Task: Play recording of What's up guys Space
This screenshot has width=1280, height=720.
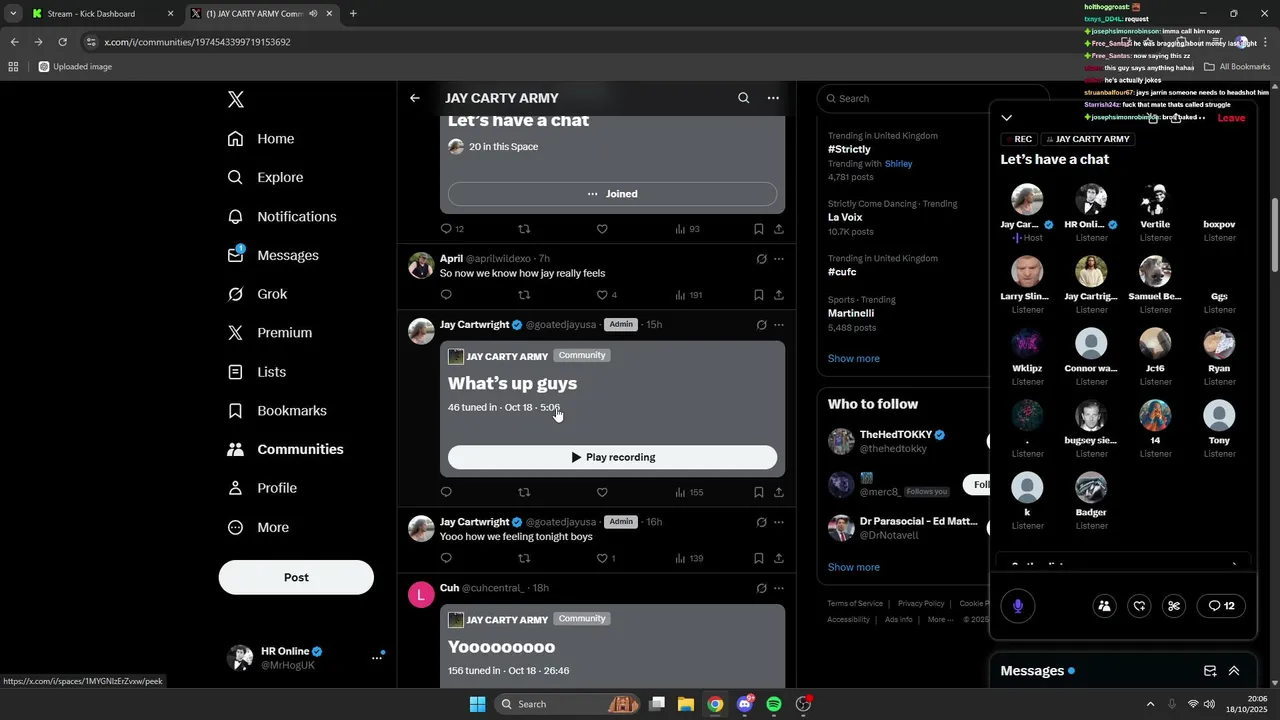Action: click(x=612, y=457)
